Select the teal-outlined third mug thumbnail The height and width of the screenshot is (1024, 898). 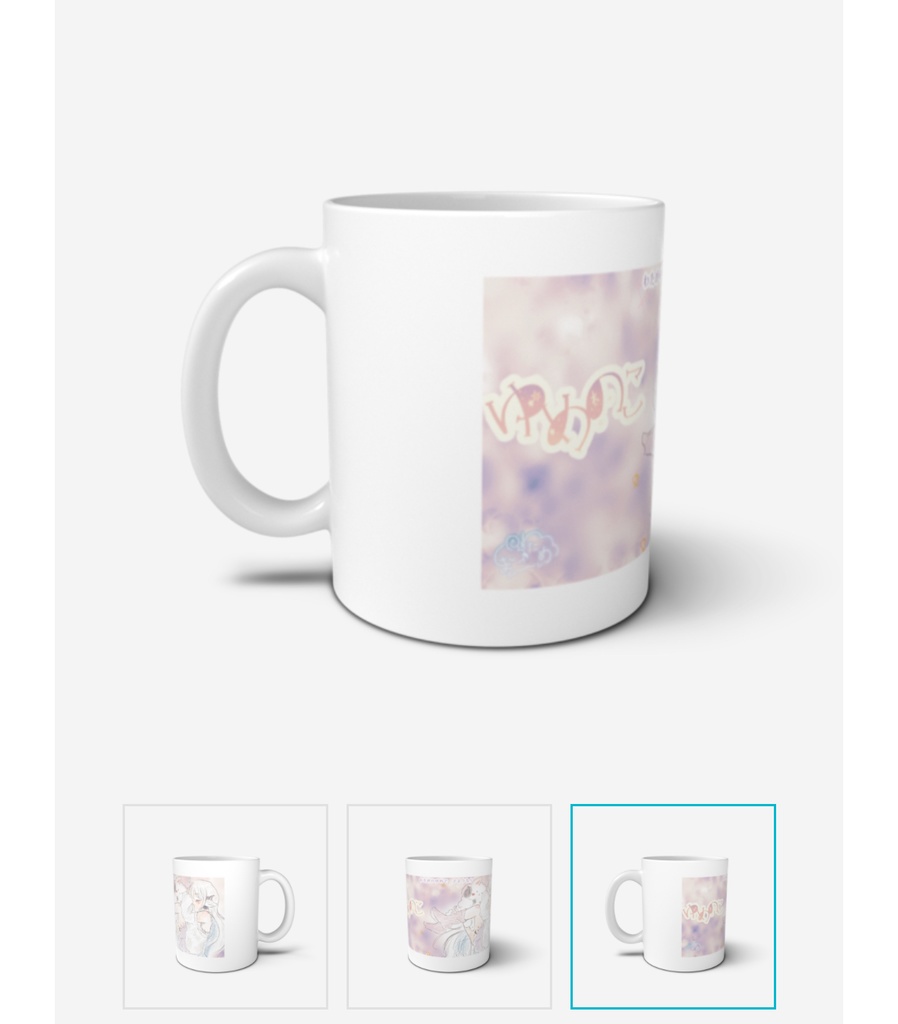[673, 906]
